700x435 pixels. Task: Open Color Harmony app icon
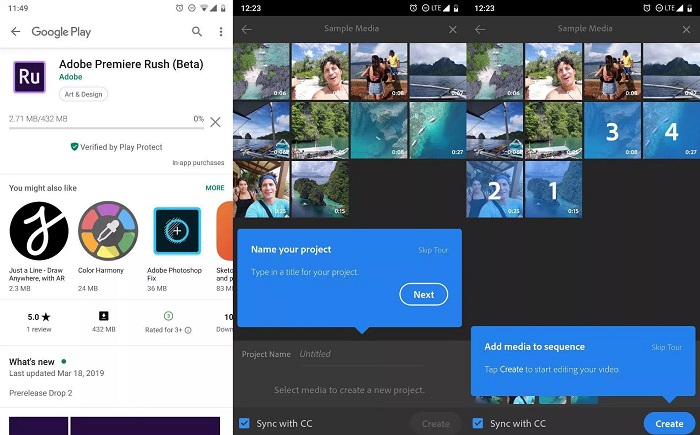[108, 231]
